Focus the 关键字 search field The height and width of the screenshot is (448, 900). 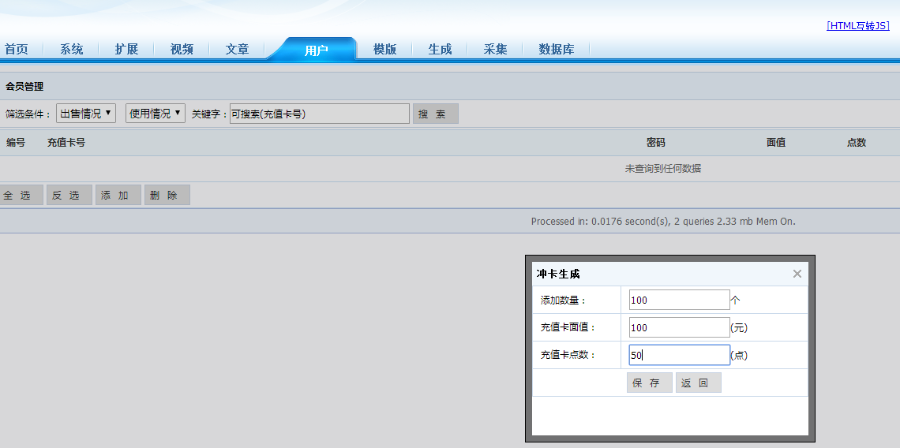pos(320,114)
